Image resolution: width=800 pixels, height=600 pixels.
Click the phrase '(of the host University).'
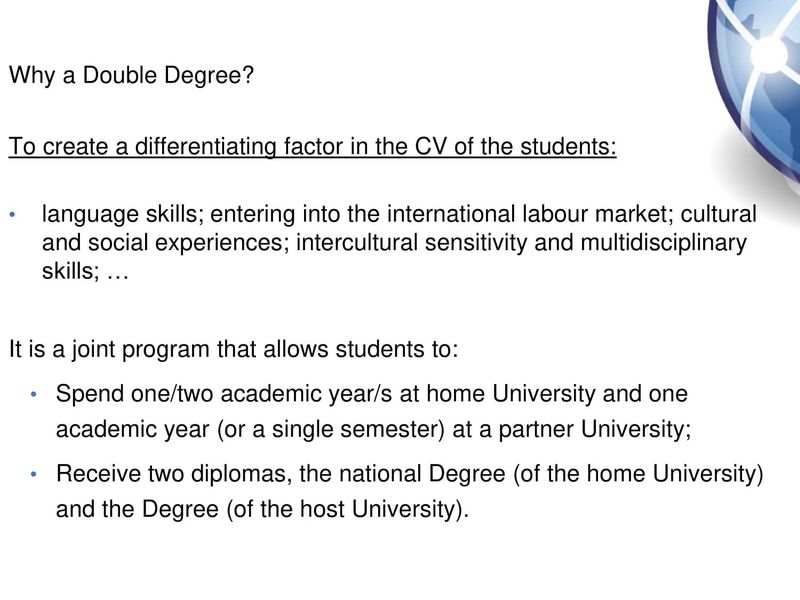(347, 510)
